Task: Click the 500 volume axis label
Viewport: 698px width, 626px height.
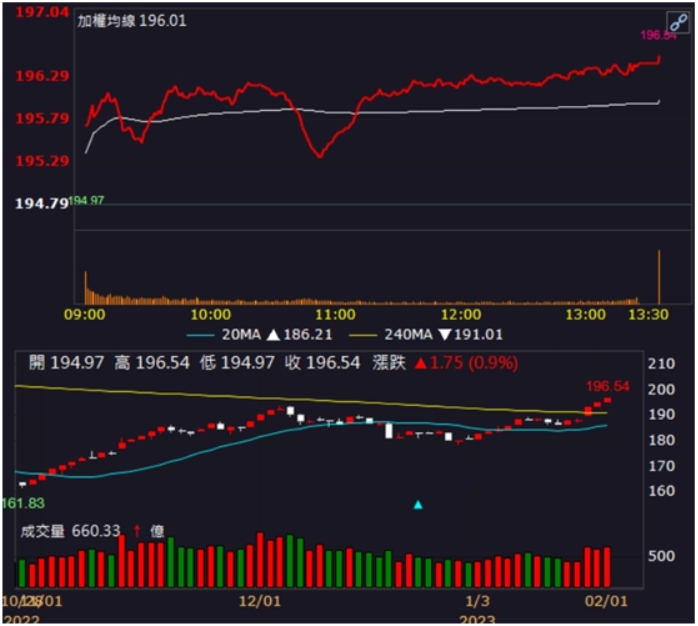Action: click(x=661, y=556)
